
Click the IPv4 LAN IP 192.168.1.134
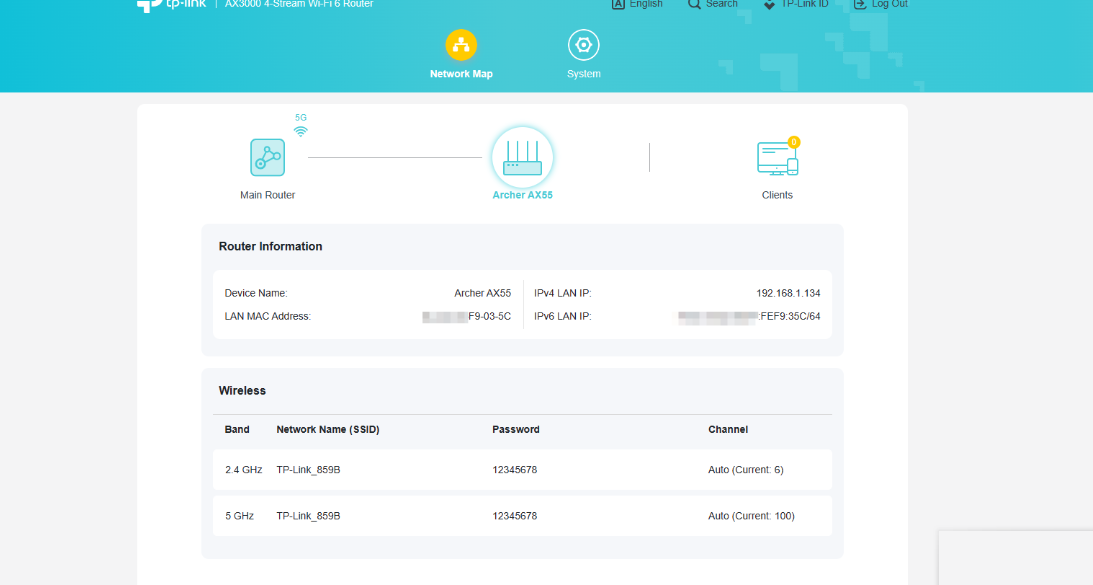point(788,294)
